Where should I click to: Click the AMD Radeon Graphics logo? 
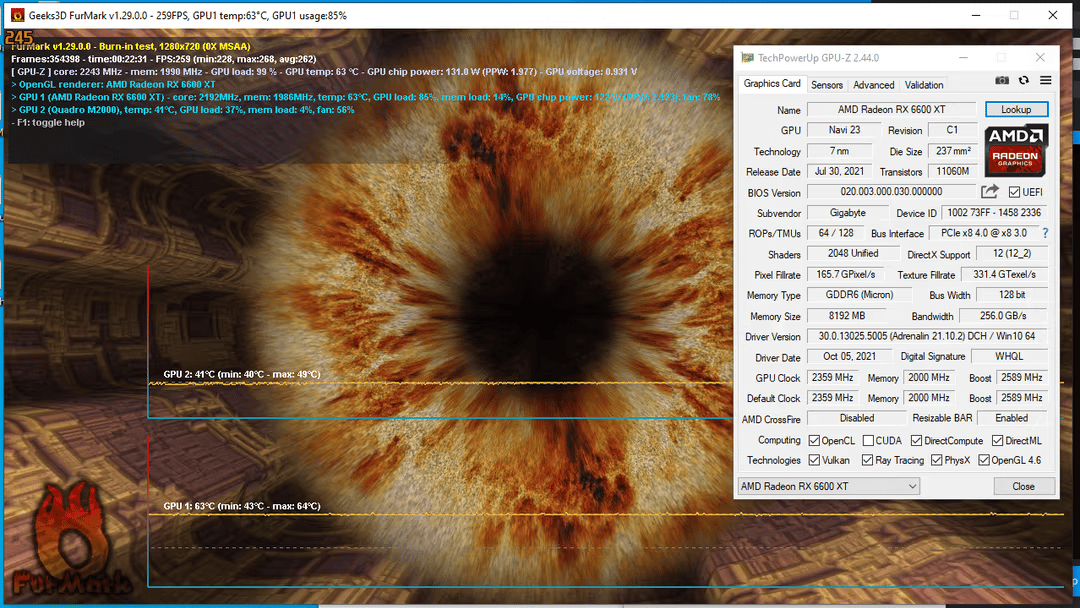pyautogui.click(x=1016, y=150)
